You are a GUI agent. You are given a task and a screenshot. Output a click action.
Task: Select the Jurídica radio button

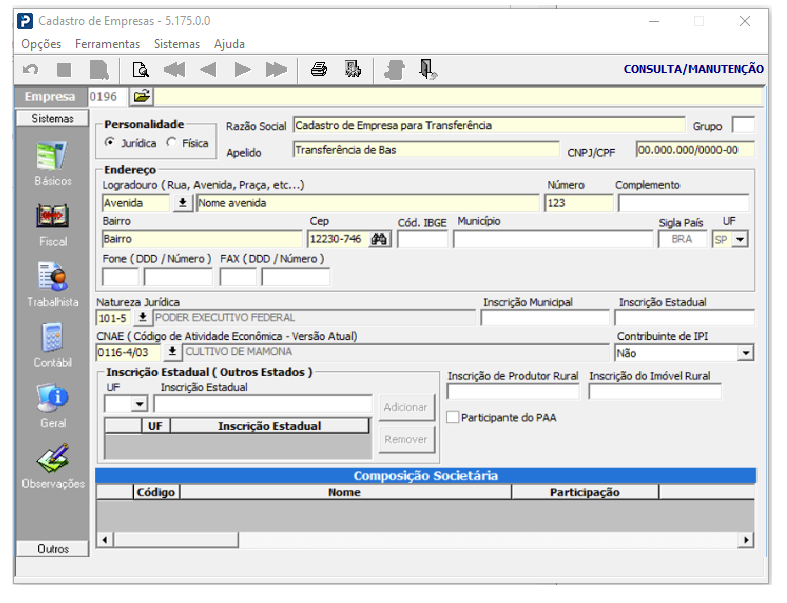click(110, 144)
